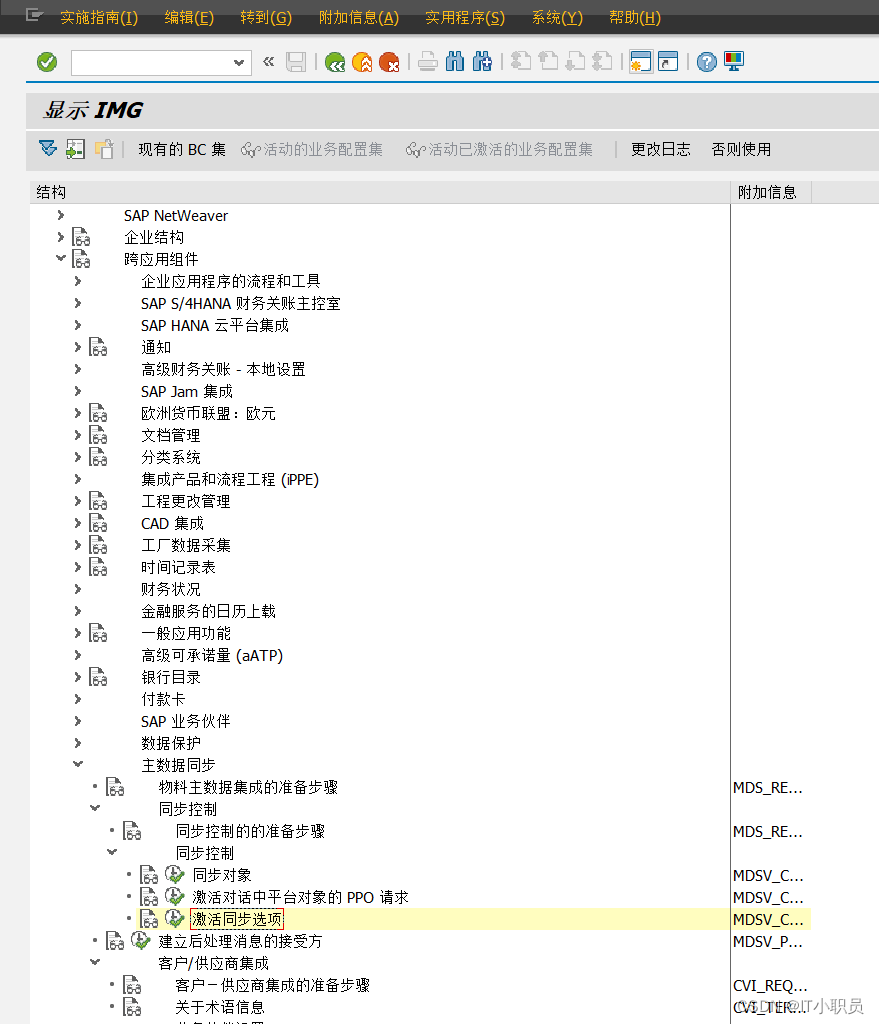Select 激活对话中平台对象的 PPO 请求 item
This screenshot has width=879, height=1024.
[300, 897]
